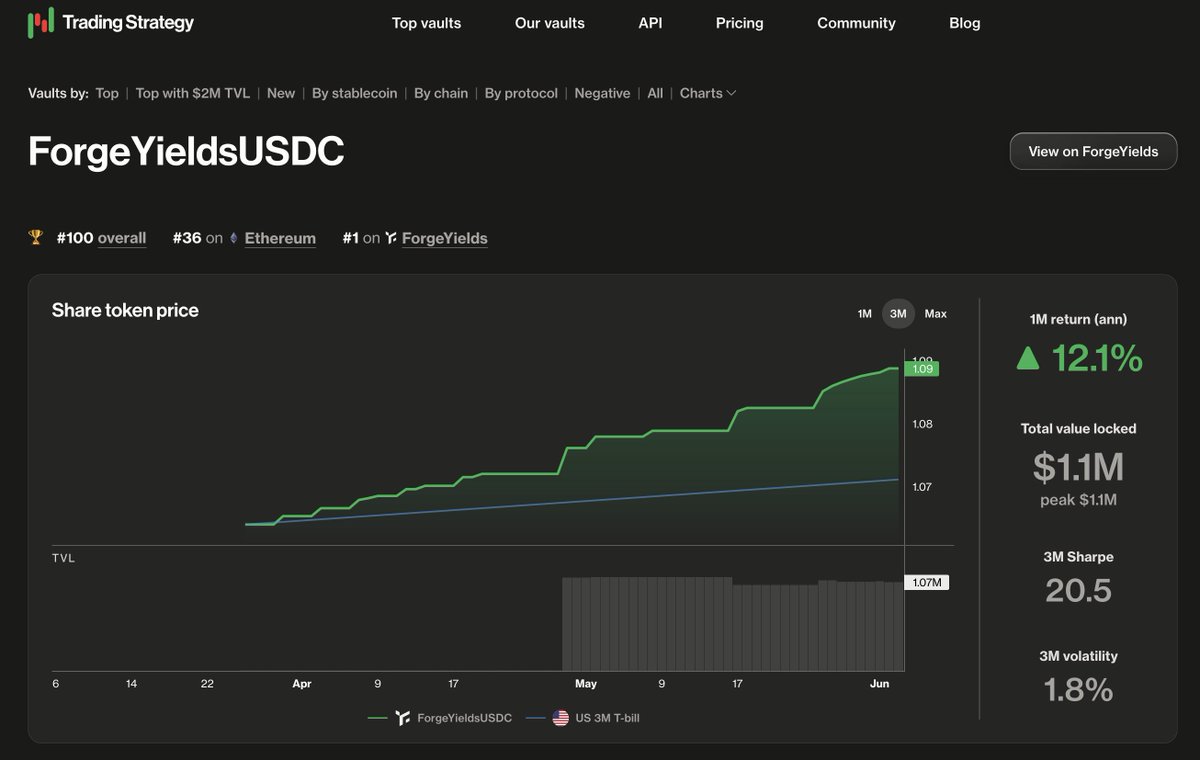Click the Total value locked label
This screenshot has height=760, width=1200.
(1078, 428)
